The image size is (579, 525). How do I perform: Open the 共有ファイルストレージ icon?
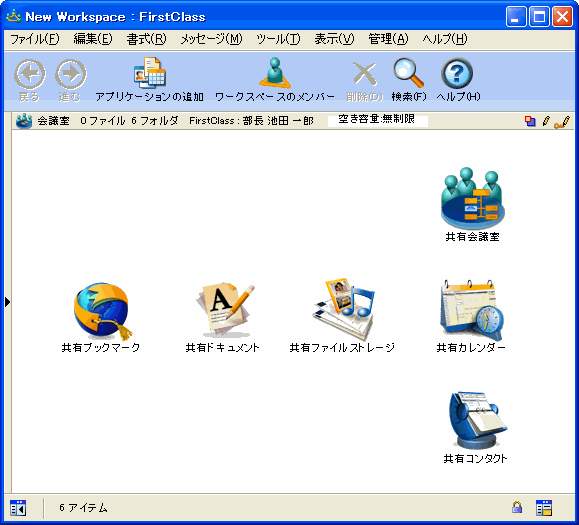(x=343, y=309)
